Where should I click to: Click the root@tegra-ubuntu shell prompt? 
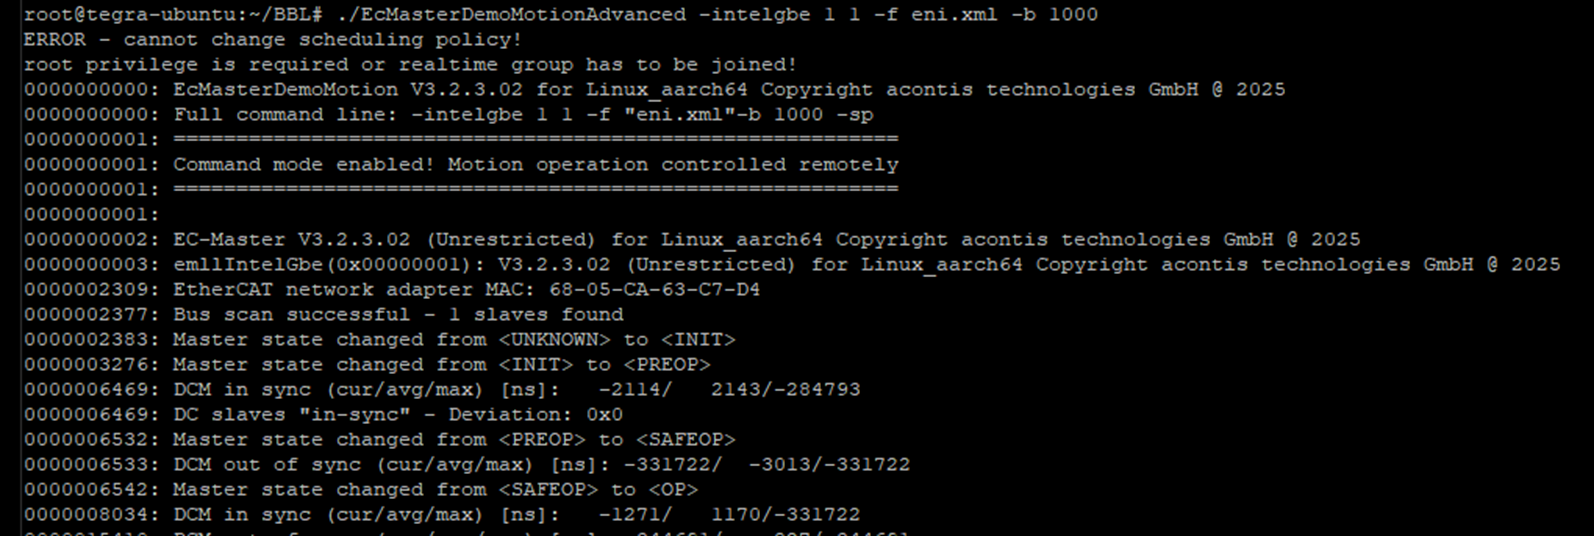[x=174, y=14]
